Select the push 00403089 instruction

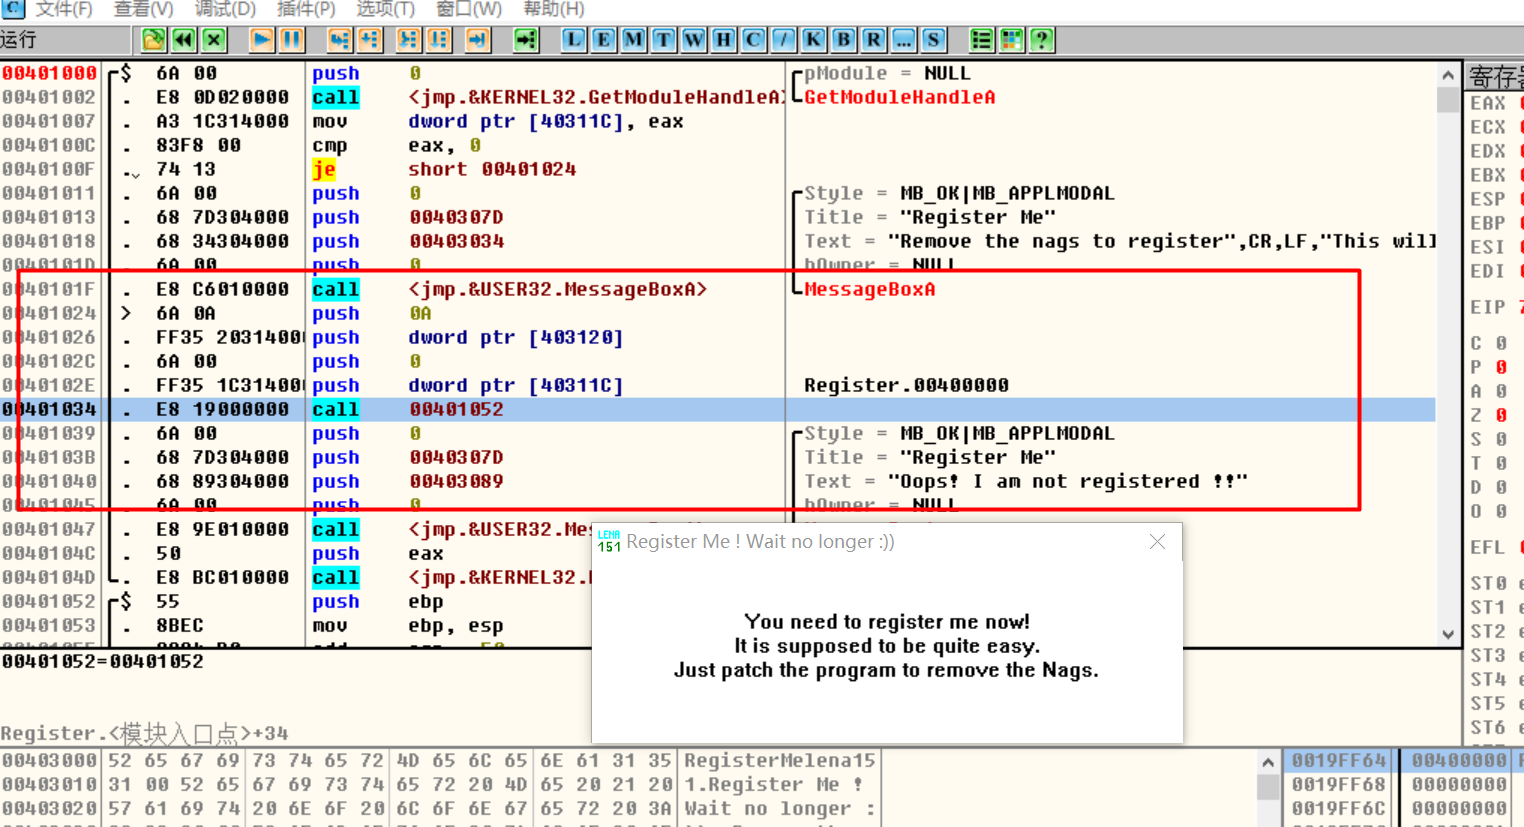(718, 481)
